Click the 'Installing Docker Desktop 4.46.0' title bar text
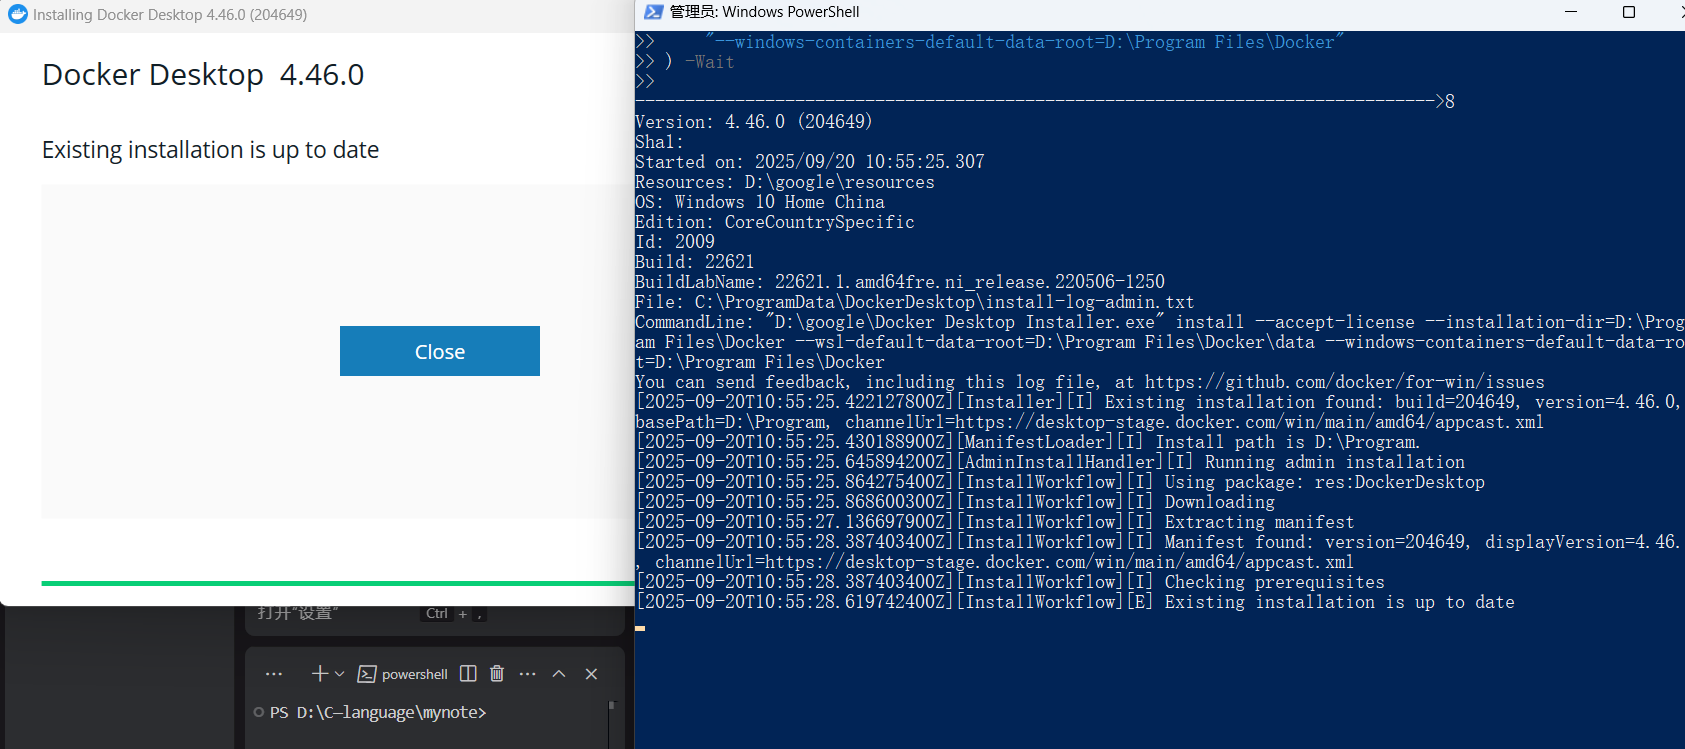Screen dimensions: 1685x749 170,15
